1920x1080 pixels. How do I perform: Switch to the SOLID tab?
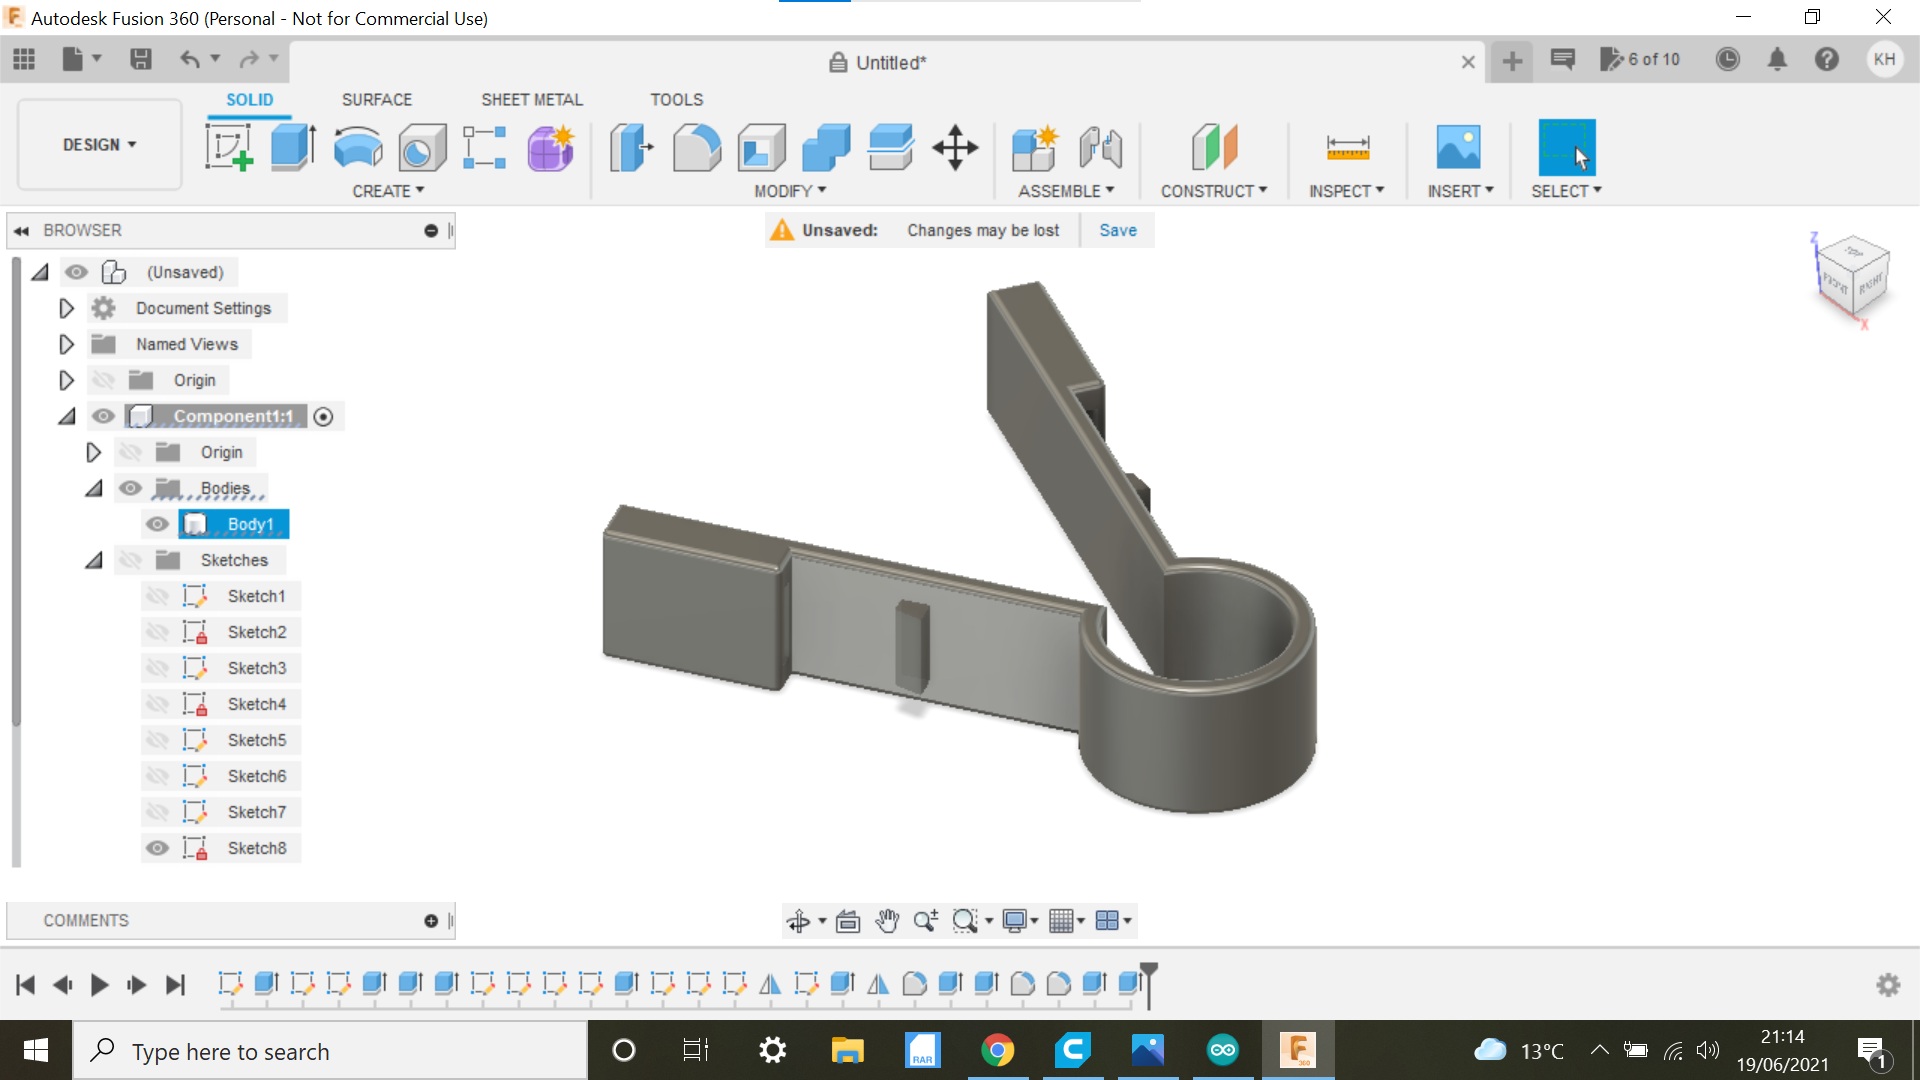pos(249,100)
